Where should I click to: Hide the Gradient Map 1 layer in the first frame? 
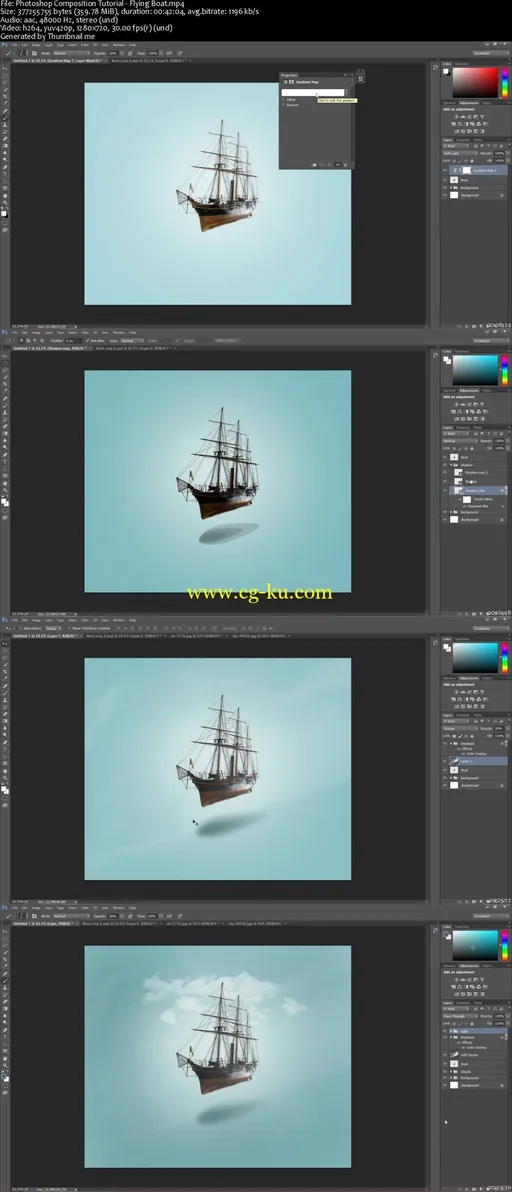445,170
